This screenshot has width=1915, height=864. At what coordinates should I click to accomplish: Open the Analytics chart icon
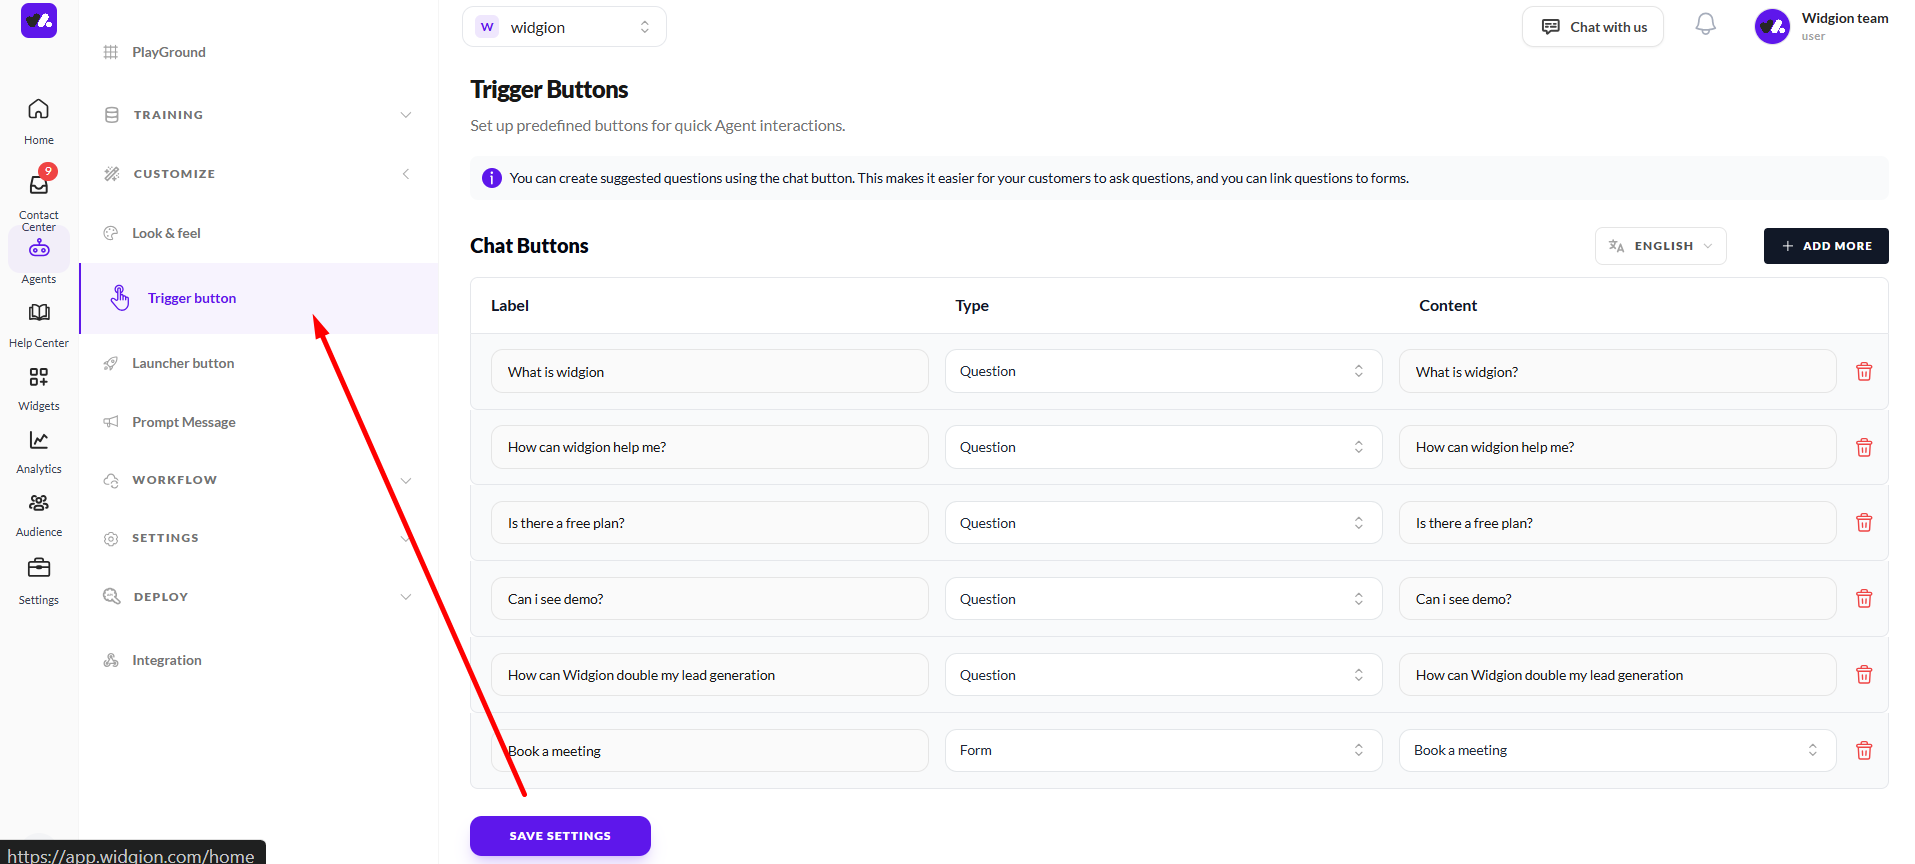pyautogui.click(x=39, y=441)
